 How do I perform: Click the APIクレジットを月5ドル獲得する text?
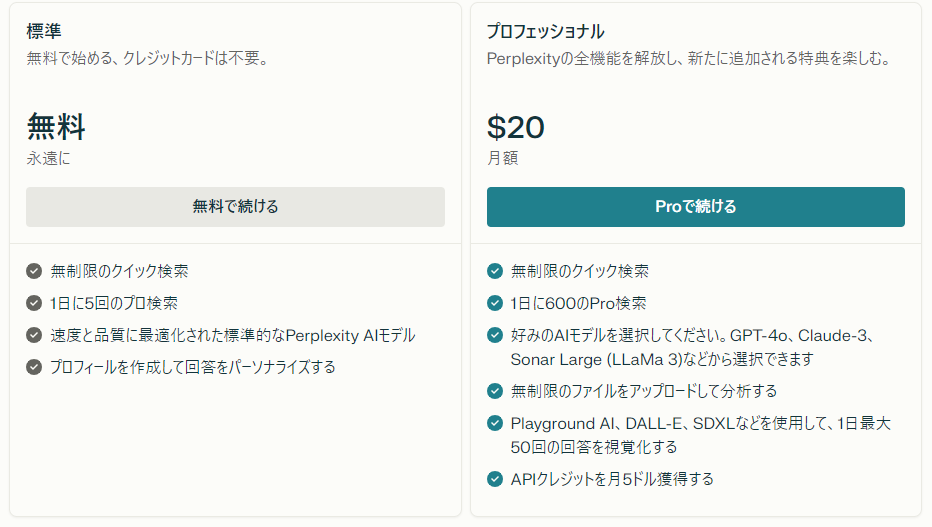click(x=612, y=479)
